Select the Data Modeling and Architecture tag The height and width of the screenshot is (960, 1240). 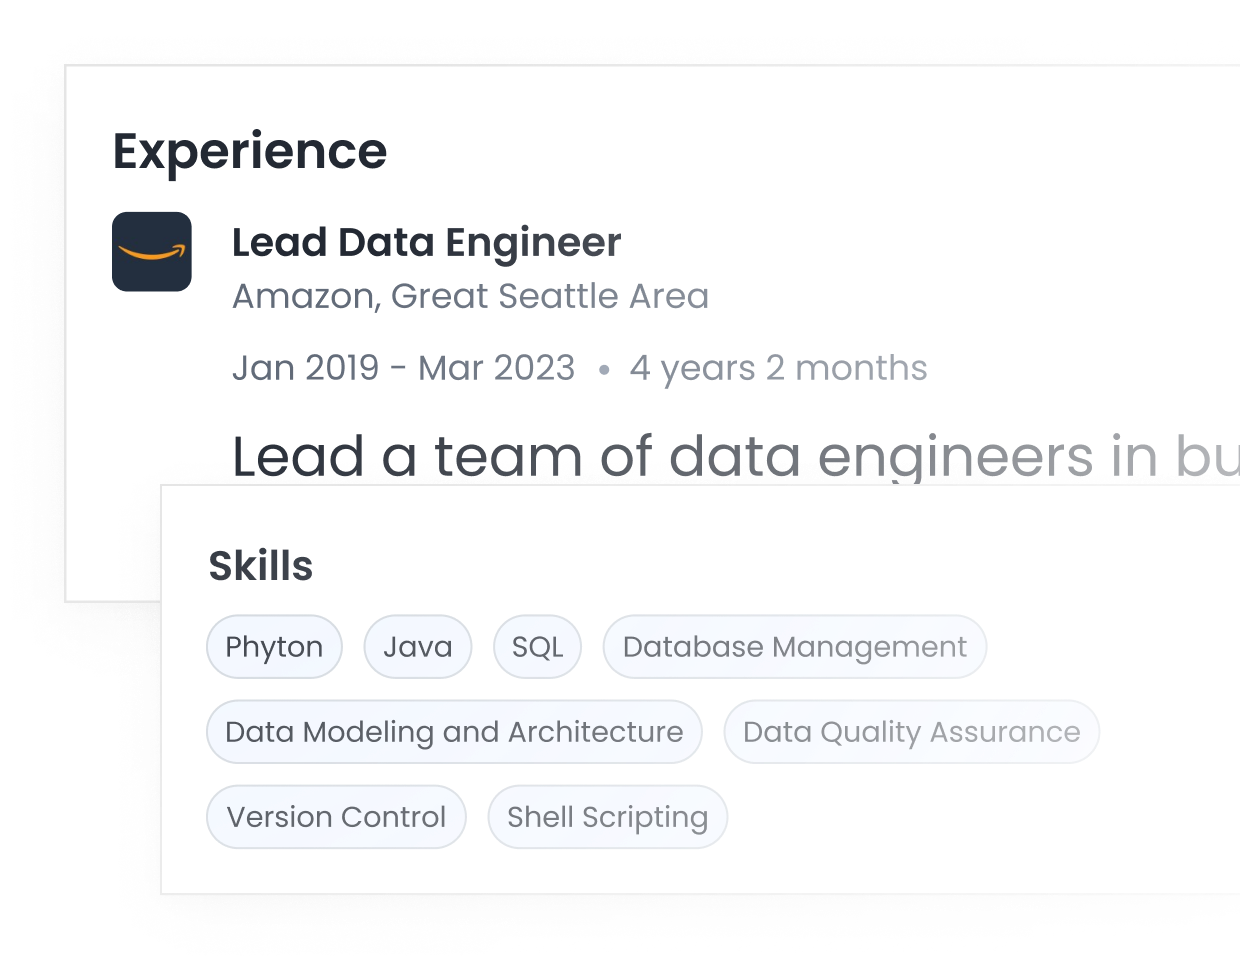[x=454, y=732]
